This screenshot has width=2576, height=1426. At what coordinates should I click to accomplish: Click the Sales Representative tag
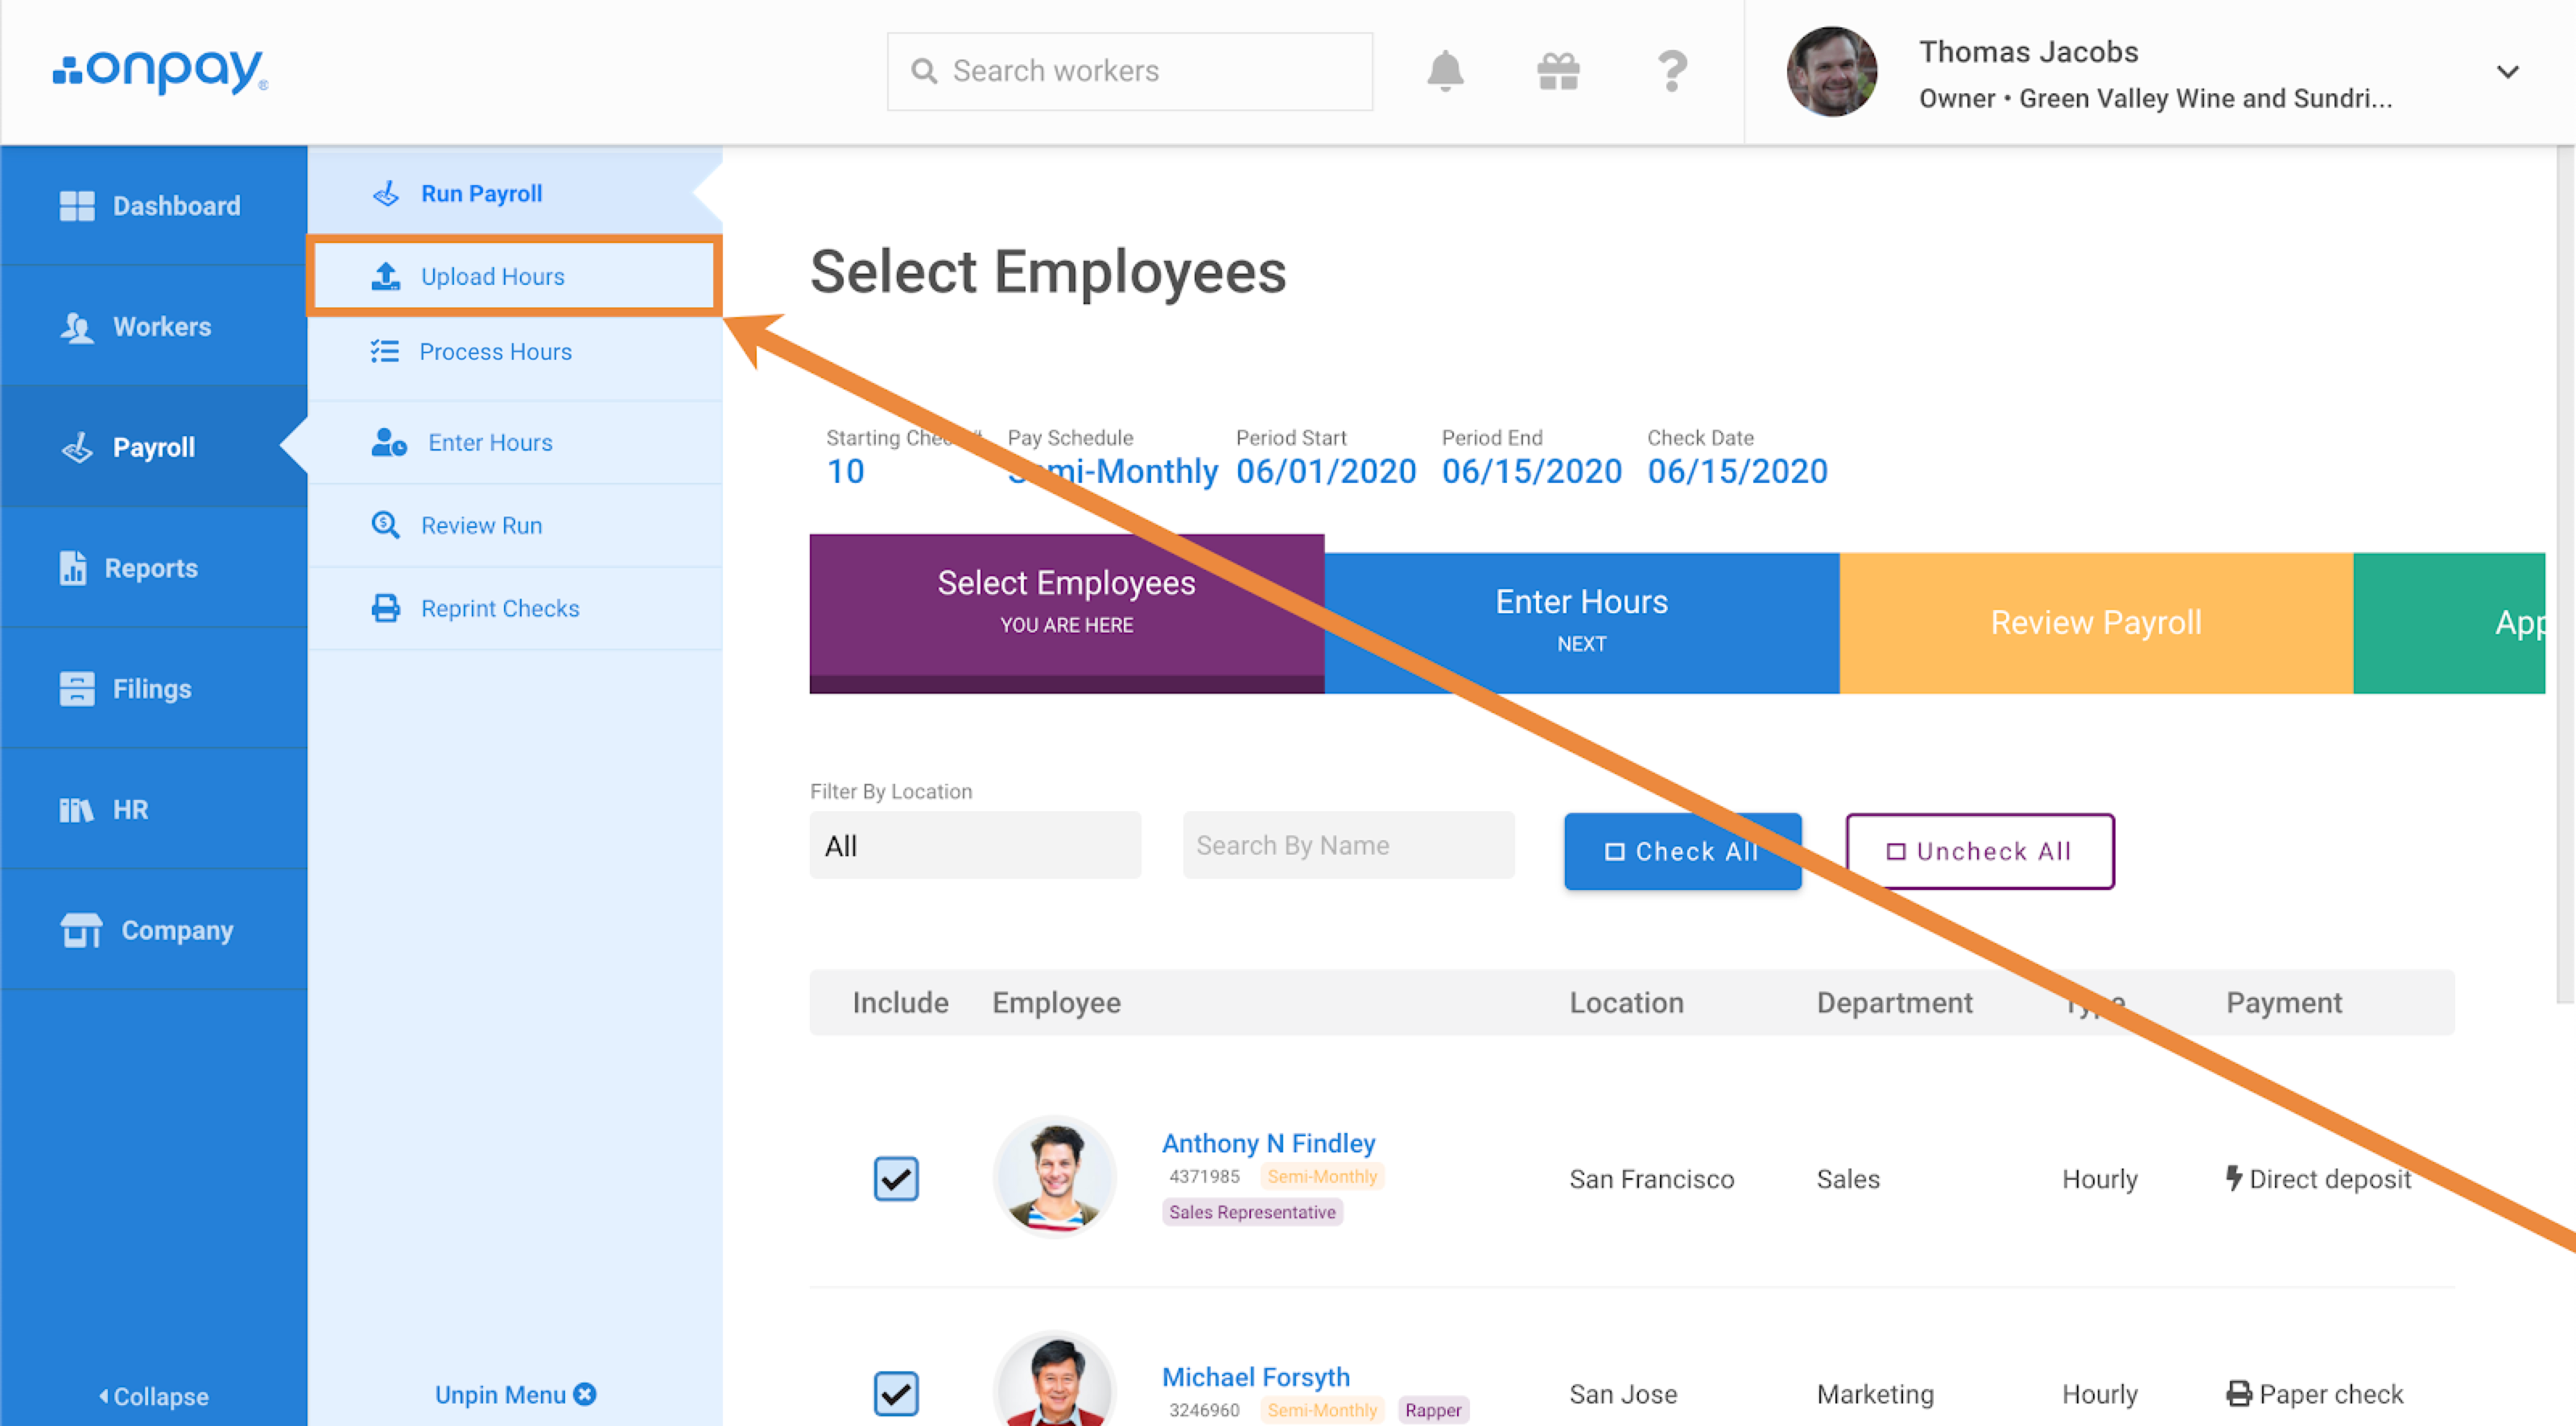coord(1252,1211)
